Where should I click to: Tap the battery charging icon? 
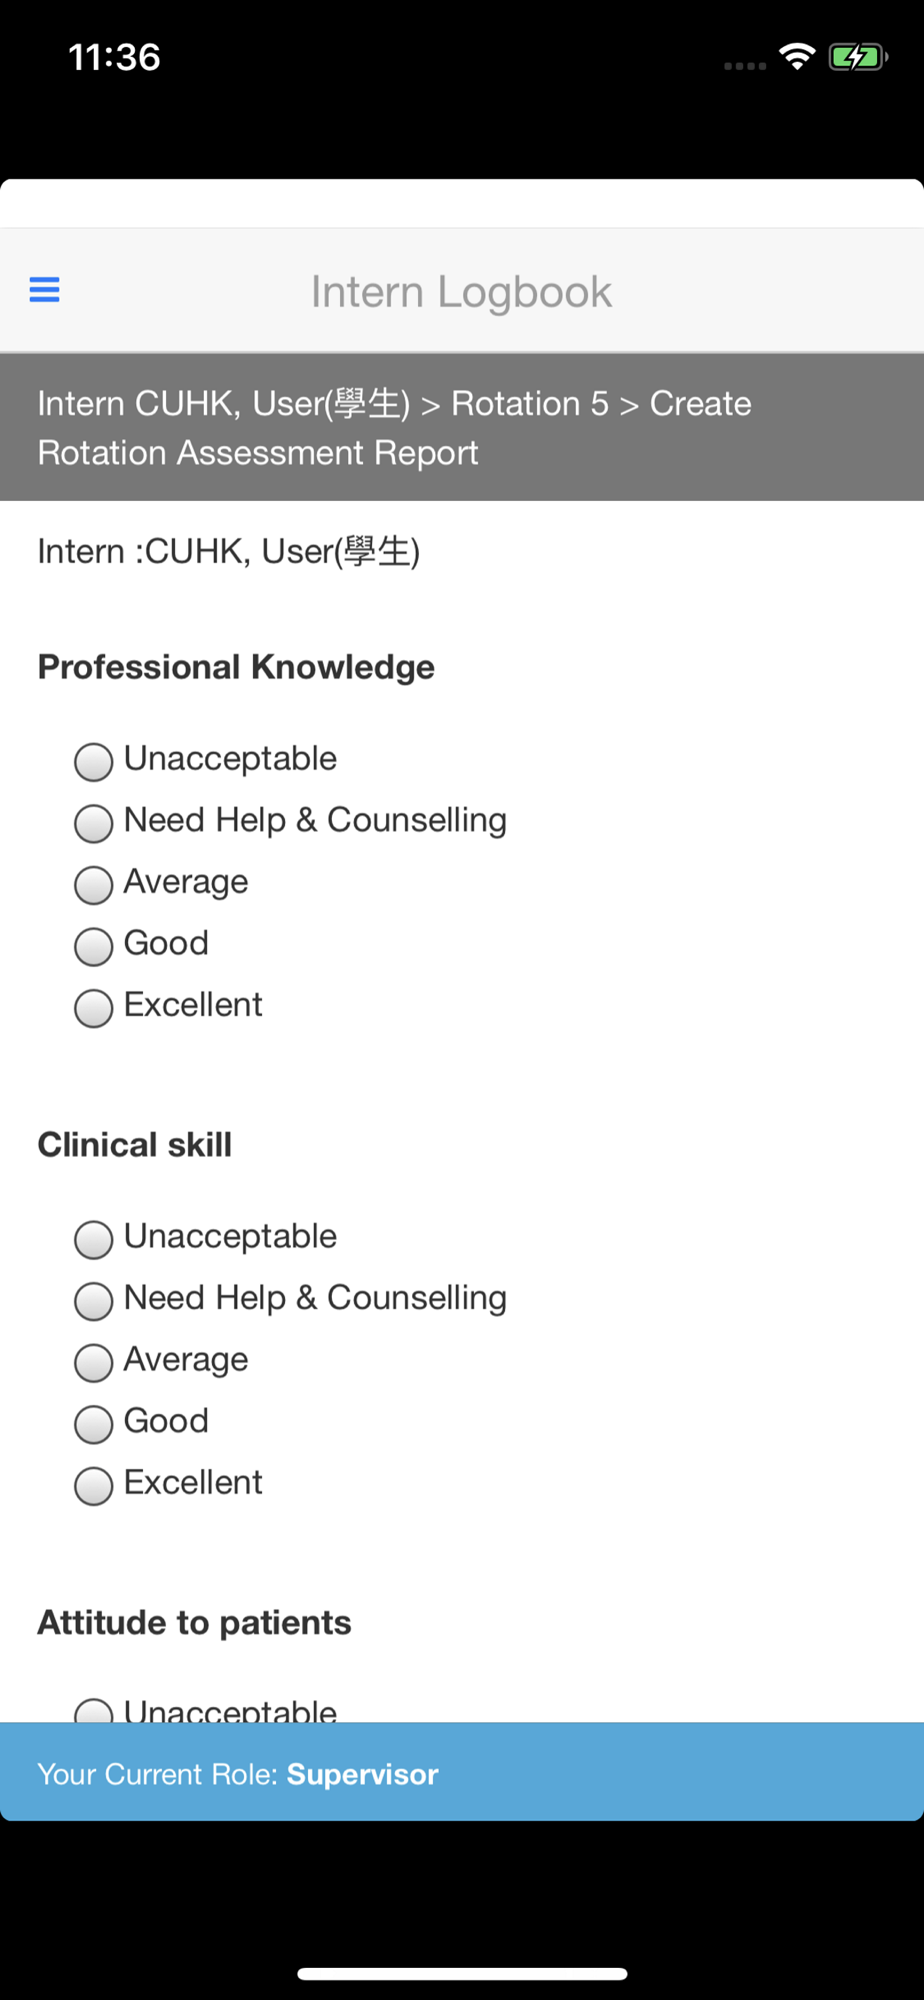pos(858,57)
